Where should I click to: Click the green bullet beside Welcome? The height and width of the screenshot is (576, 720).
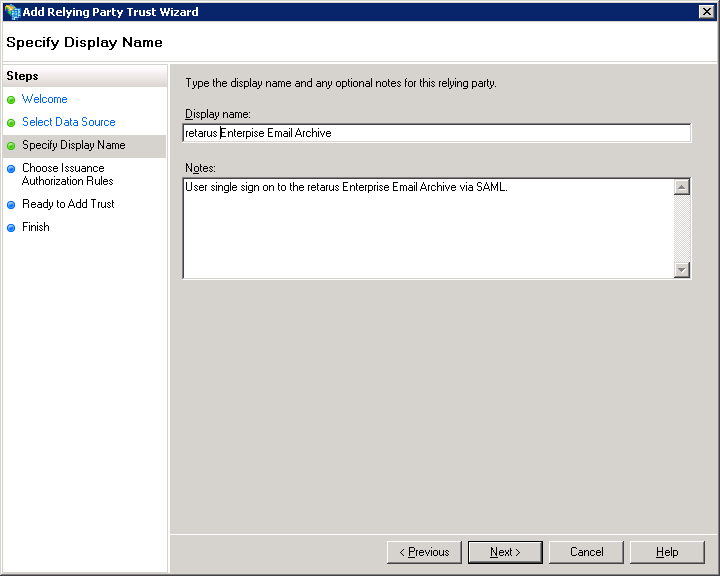[x=11, y=100]
